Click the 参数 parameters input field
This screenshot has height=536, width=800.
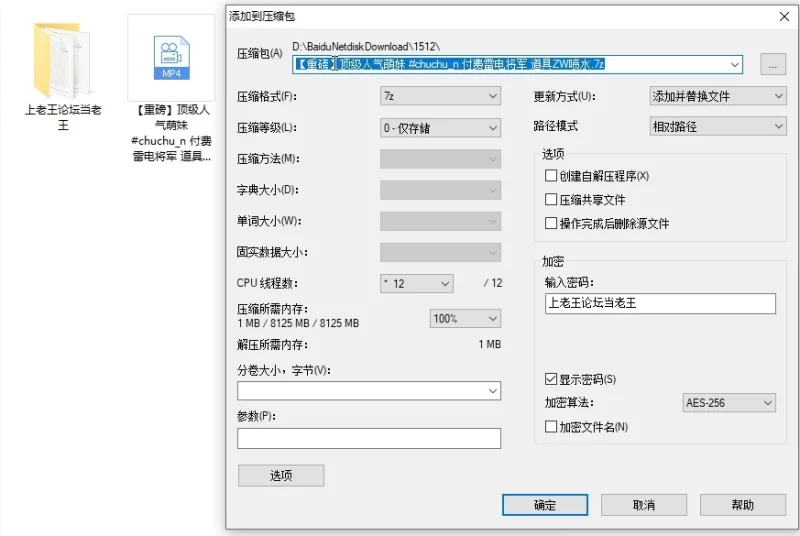point(369,439)
